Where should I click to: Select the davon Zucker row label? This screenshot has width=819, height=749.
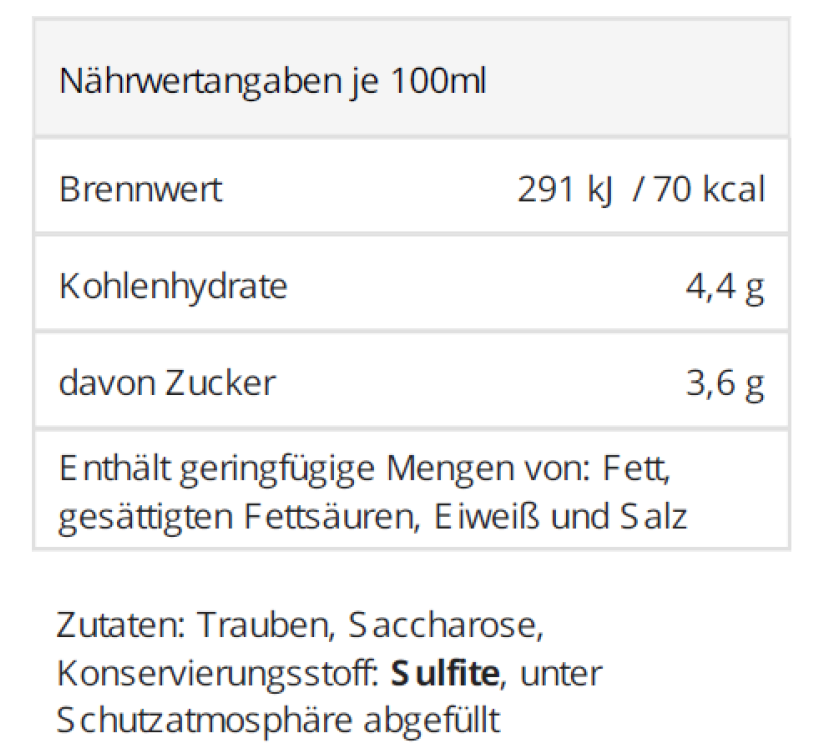coord(167,383)
